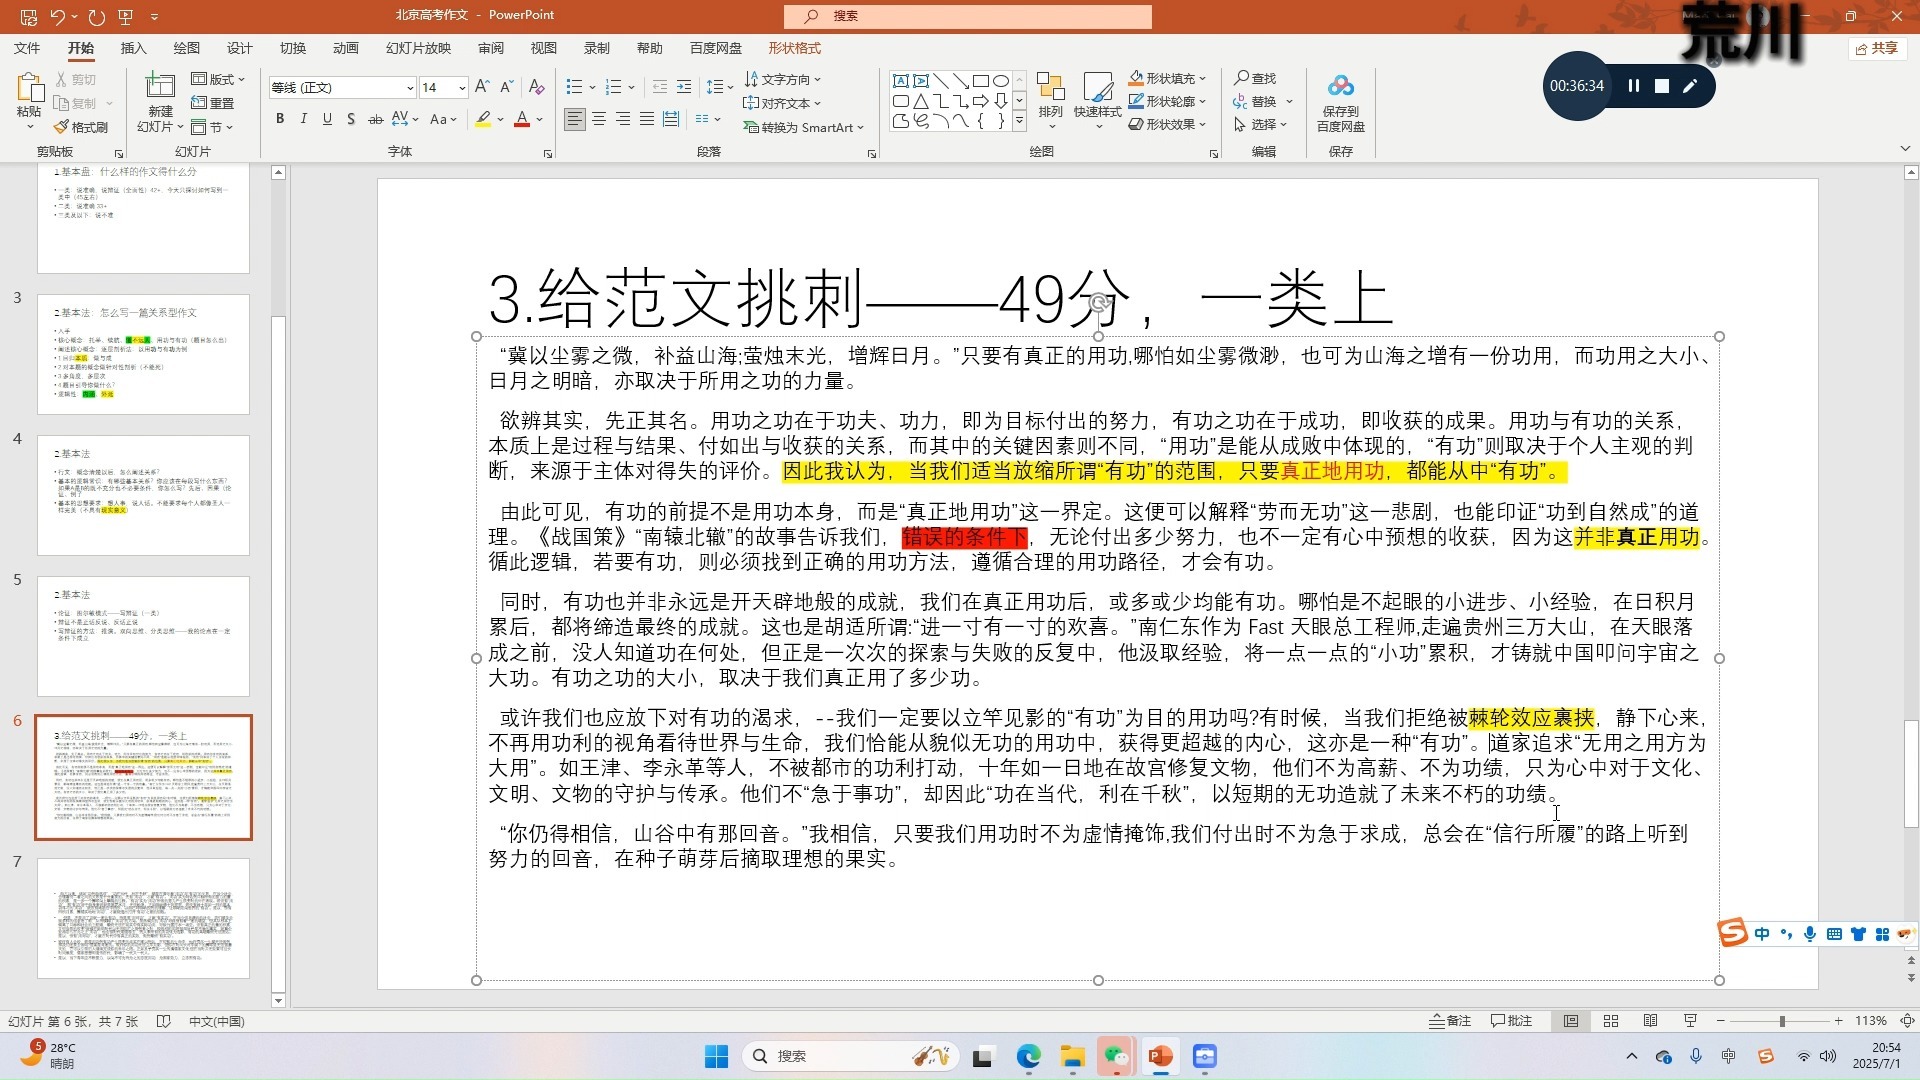The width and height of the screenshot is (1920, 1080).
Task: Open the Insert ribbon tab
Action: click(133, 48)
